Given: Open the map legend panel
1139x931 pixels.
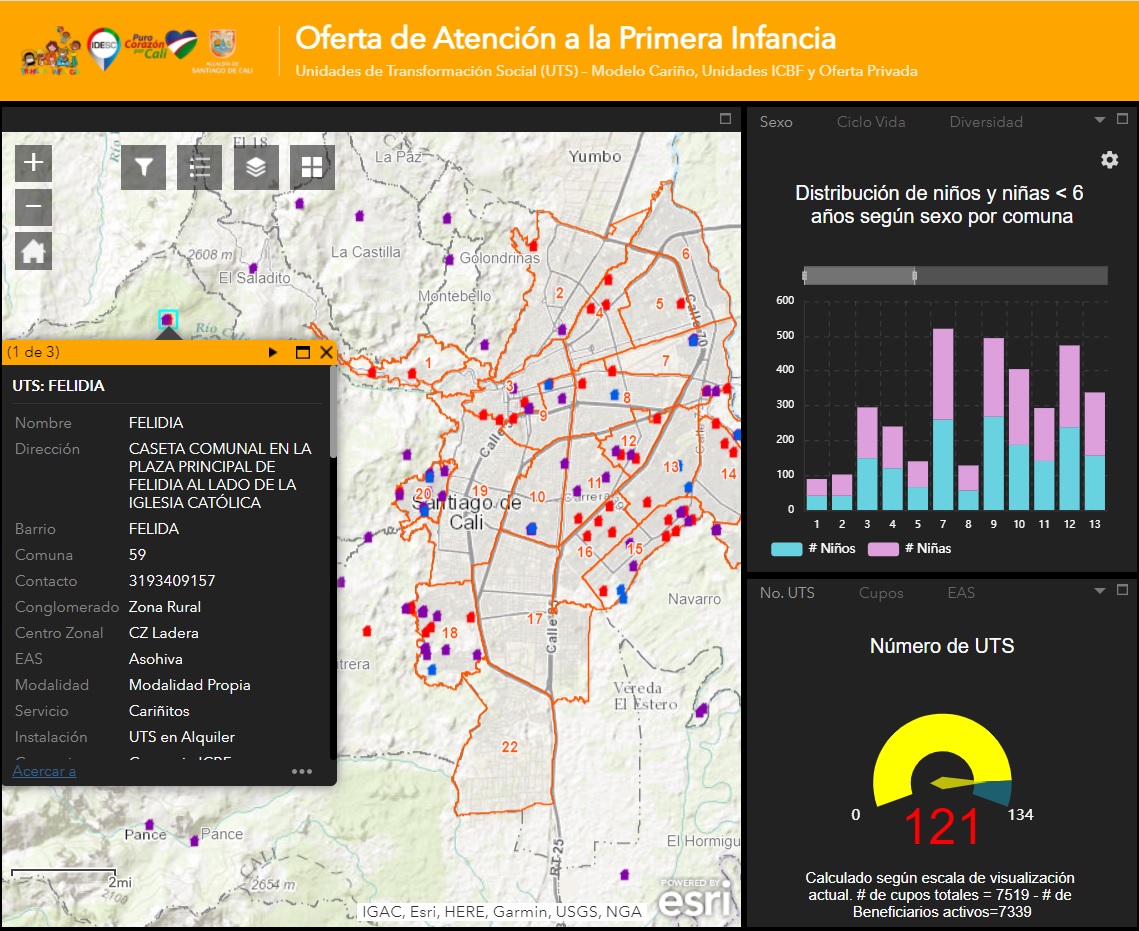Looking at the screenshot, I should [x=199, y=167].
